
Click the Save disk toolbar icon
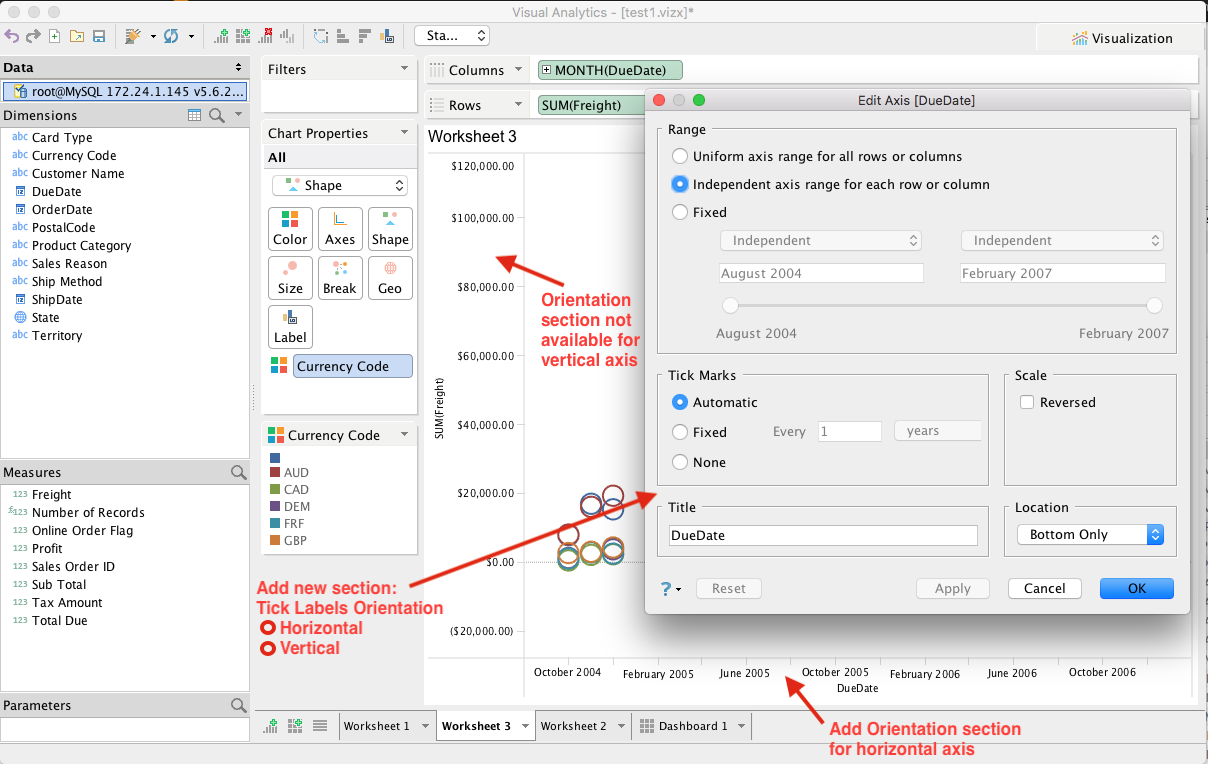point(99,36)
